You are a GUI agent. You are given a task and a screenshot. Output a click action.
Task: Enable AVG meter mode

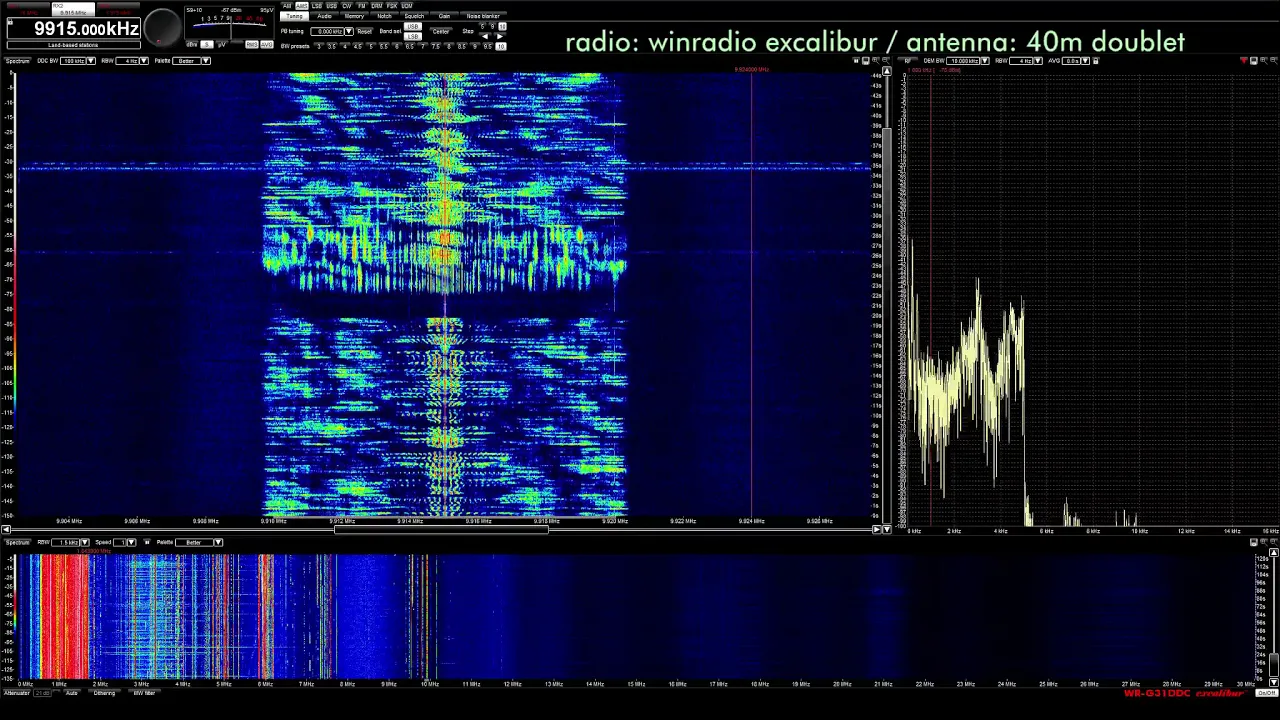pos(267,45)
